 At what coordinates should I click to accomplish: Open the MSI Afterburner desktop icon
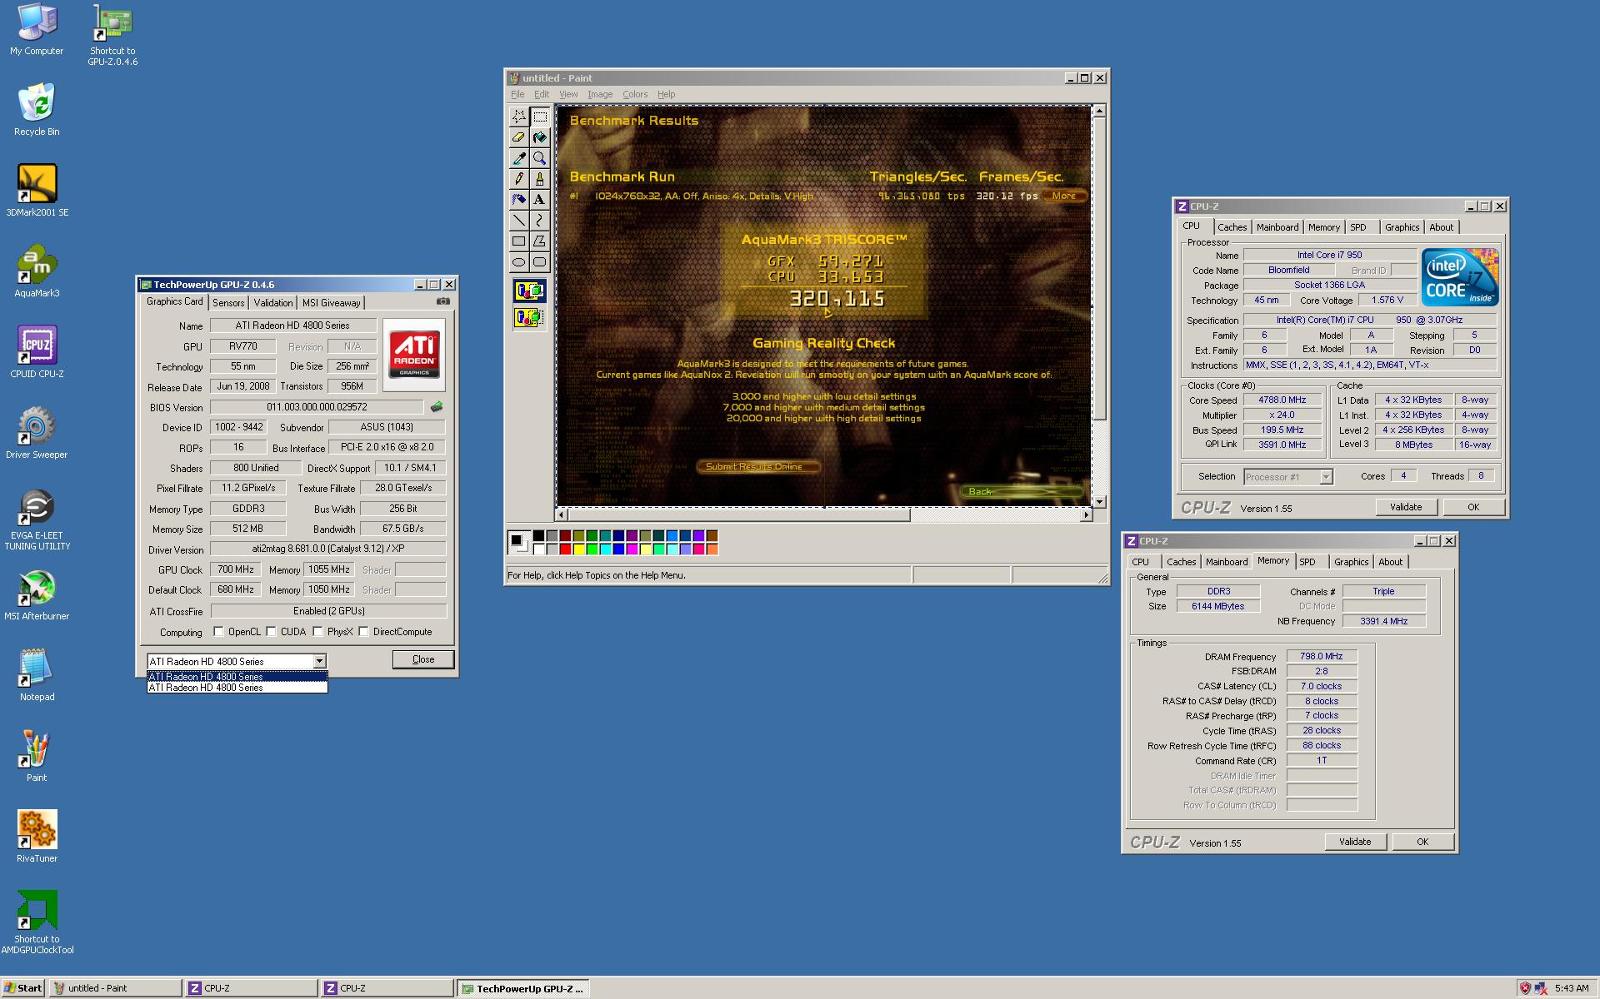point(36,595)
